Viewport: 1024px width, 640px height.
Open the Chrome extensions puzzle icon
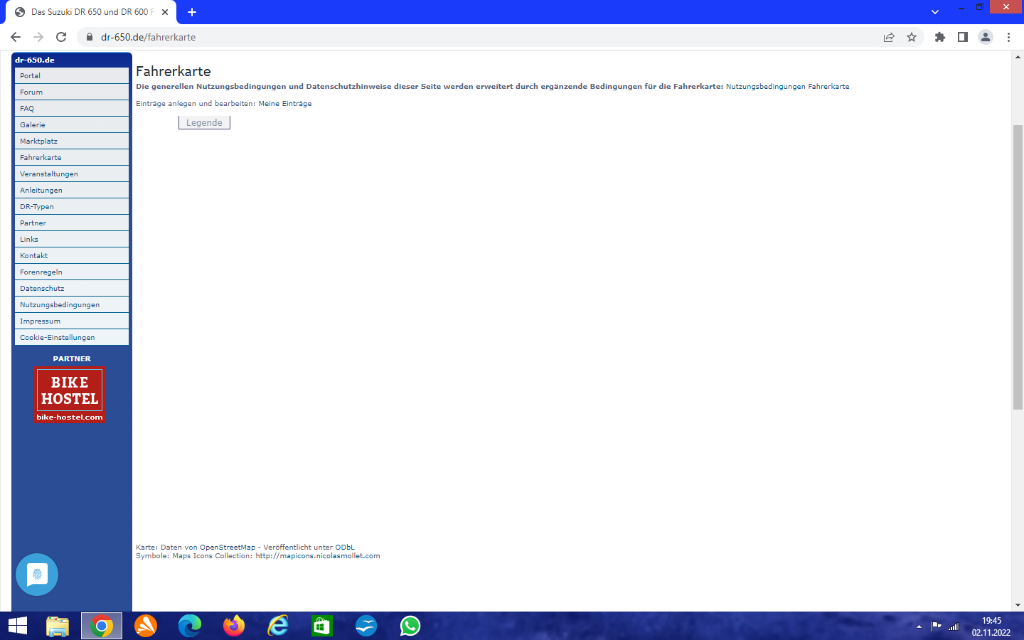click(940, 37)
